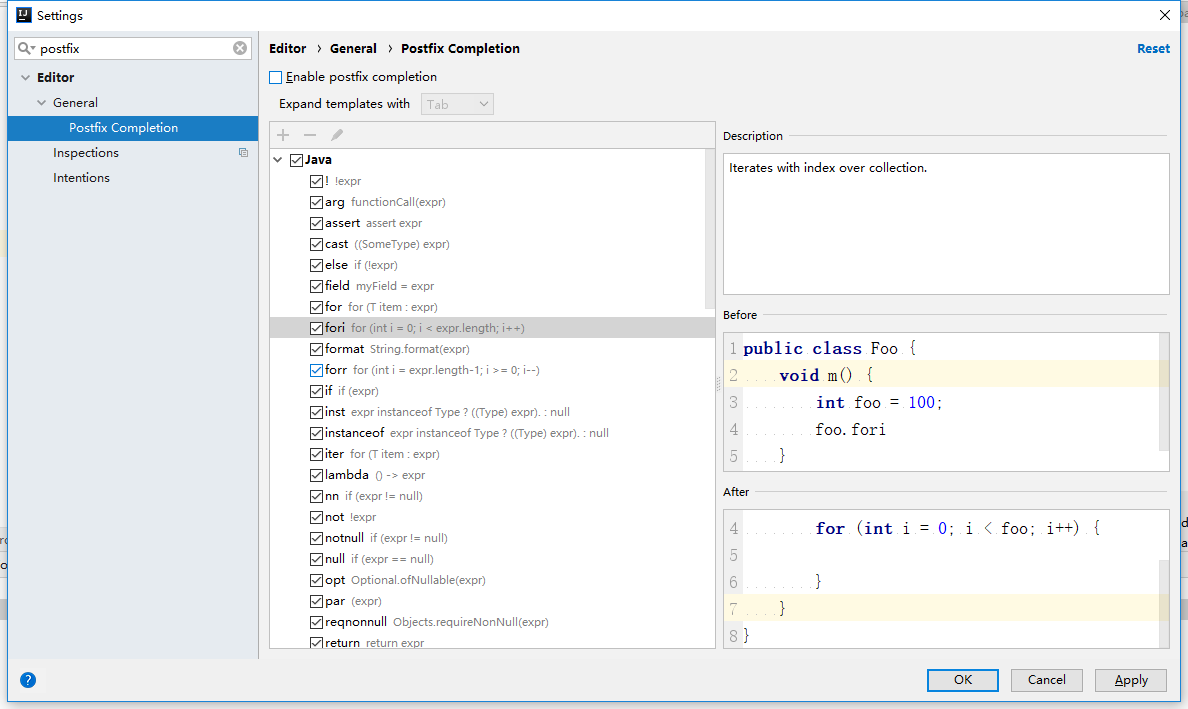Open the Expand templates with dropdown
This screenshot has width=1188, height=709.
[x=457, y=103]
